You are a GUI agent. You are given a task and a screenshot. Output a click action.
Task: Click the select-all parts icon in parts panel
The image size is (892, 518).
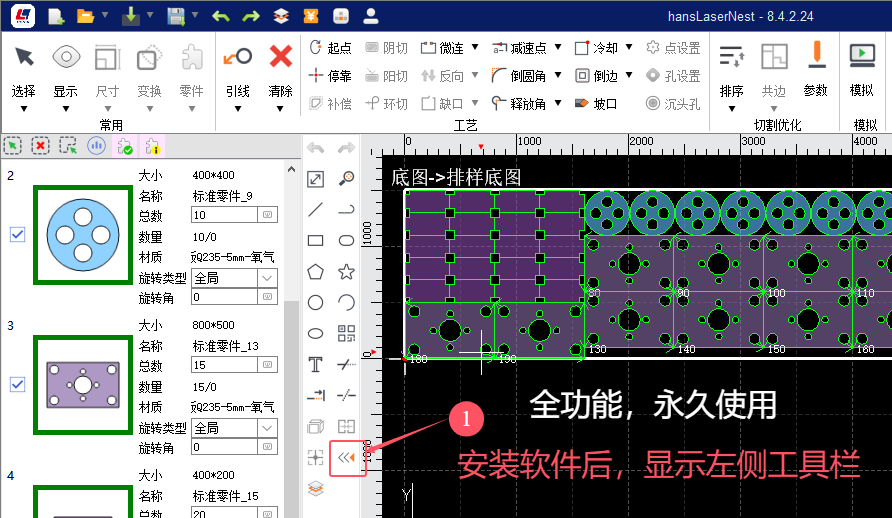(x=13, y=146)
